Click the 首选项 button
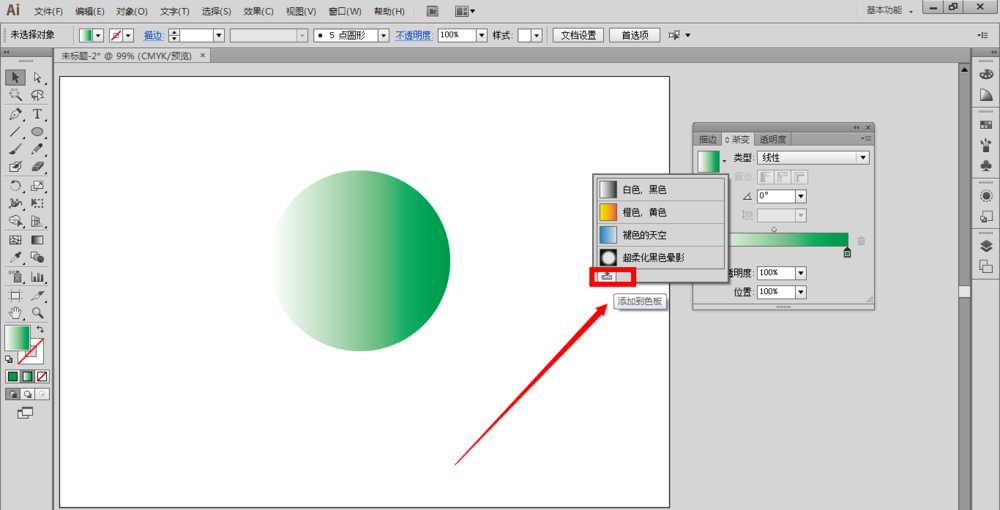The height and width of the screenshot is (510, 1000). [x=634, y=35]
